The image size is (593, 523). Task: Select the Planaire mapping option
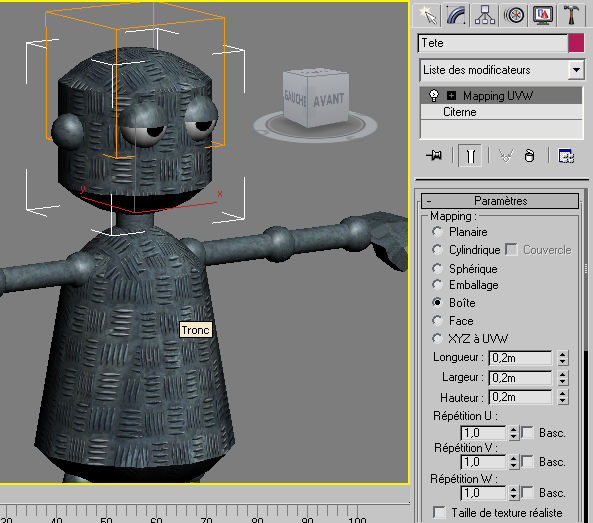[x=438, y=231]
